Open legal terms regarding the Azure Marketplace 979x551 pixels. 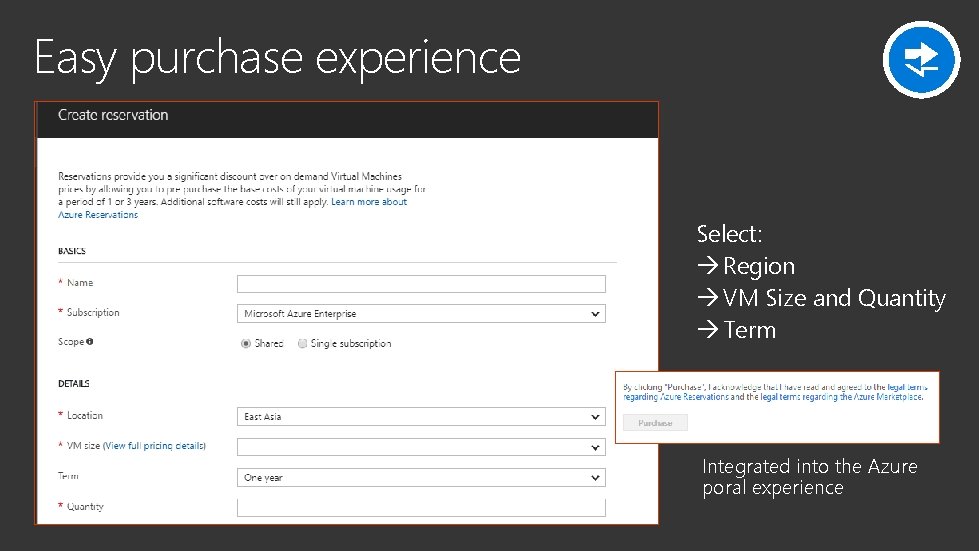[x=841, y=397]
